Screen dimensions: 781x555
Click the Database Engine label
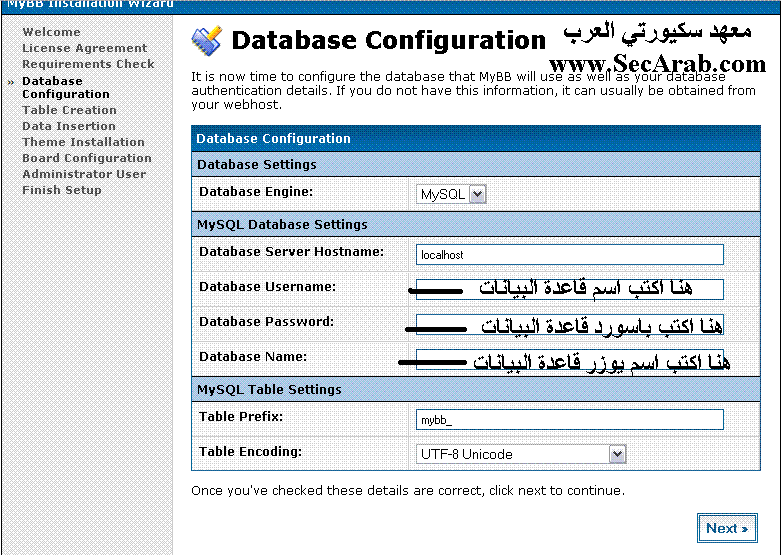(256, 191)
